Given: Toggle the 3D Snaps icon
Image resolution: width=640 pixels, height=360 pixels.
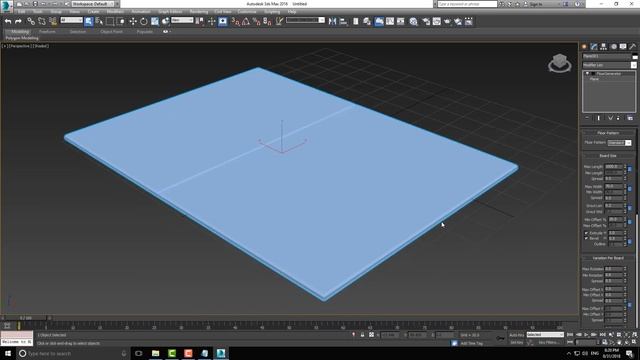Looking at the screenshot, I should pos(236,21).
